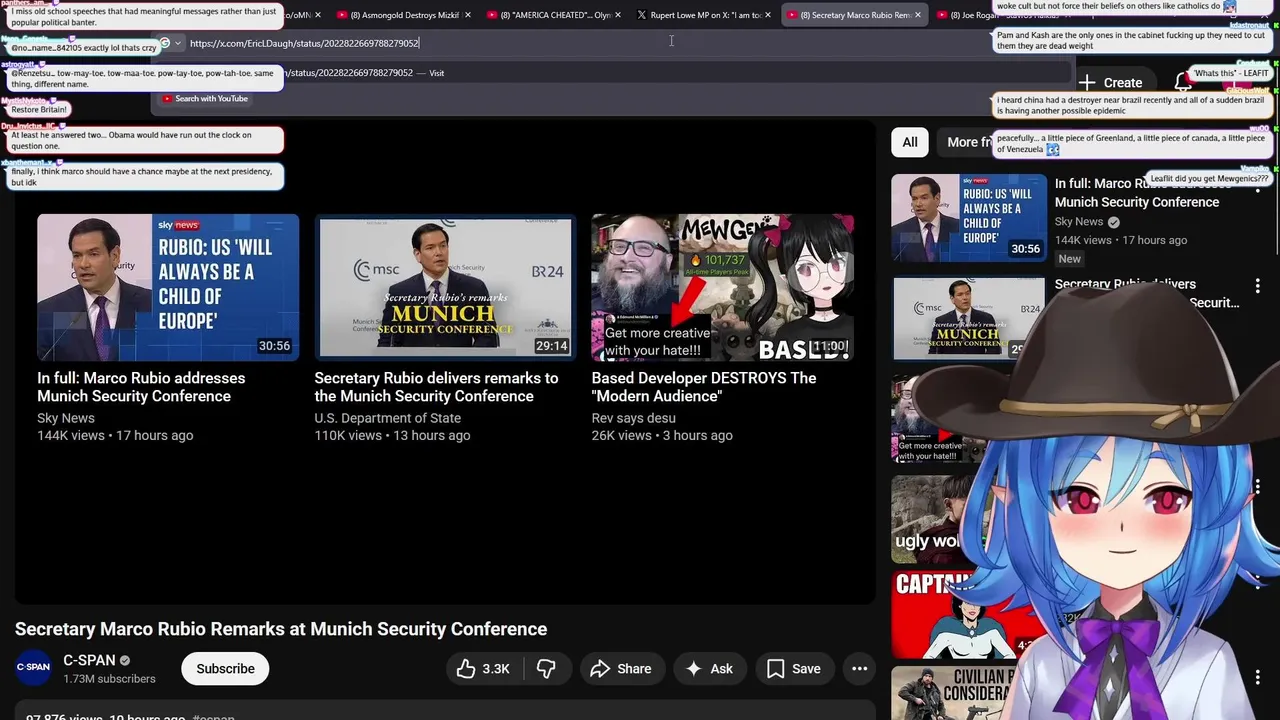This screenshot has width=1280, height=720.
Task: Click the New badge under the Sky News sidebar video
Action: (1070, 259)
